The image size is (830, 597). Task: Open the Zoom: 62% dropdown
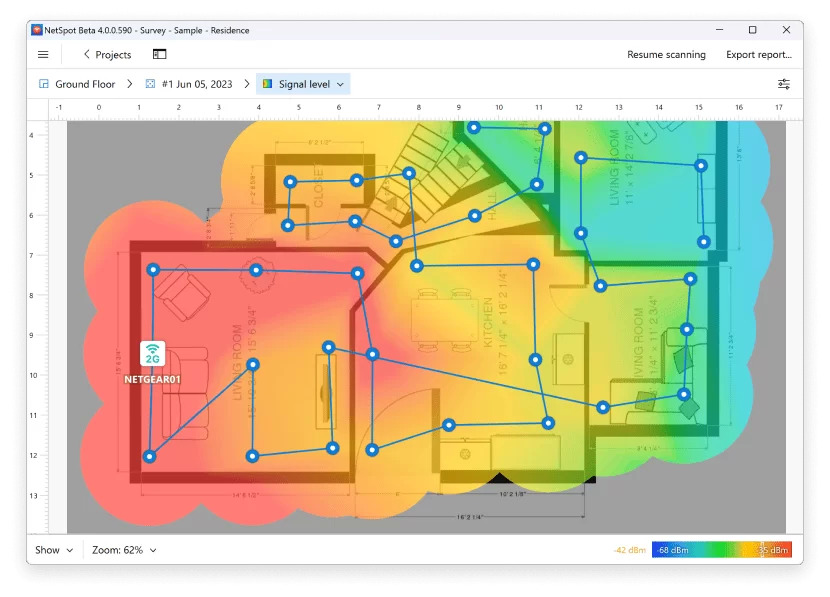(124, 550)
